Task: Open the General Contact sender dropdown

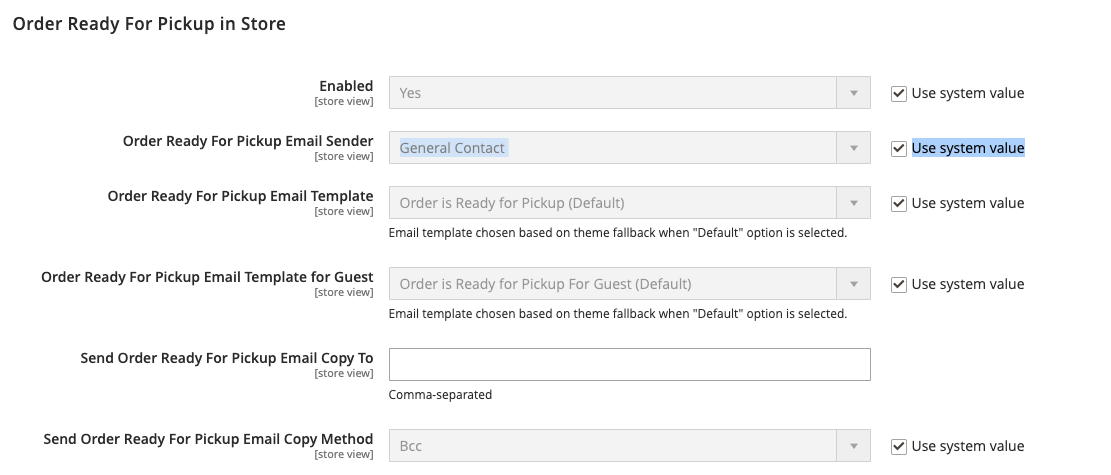Action: (x=629, y=148)
